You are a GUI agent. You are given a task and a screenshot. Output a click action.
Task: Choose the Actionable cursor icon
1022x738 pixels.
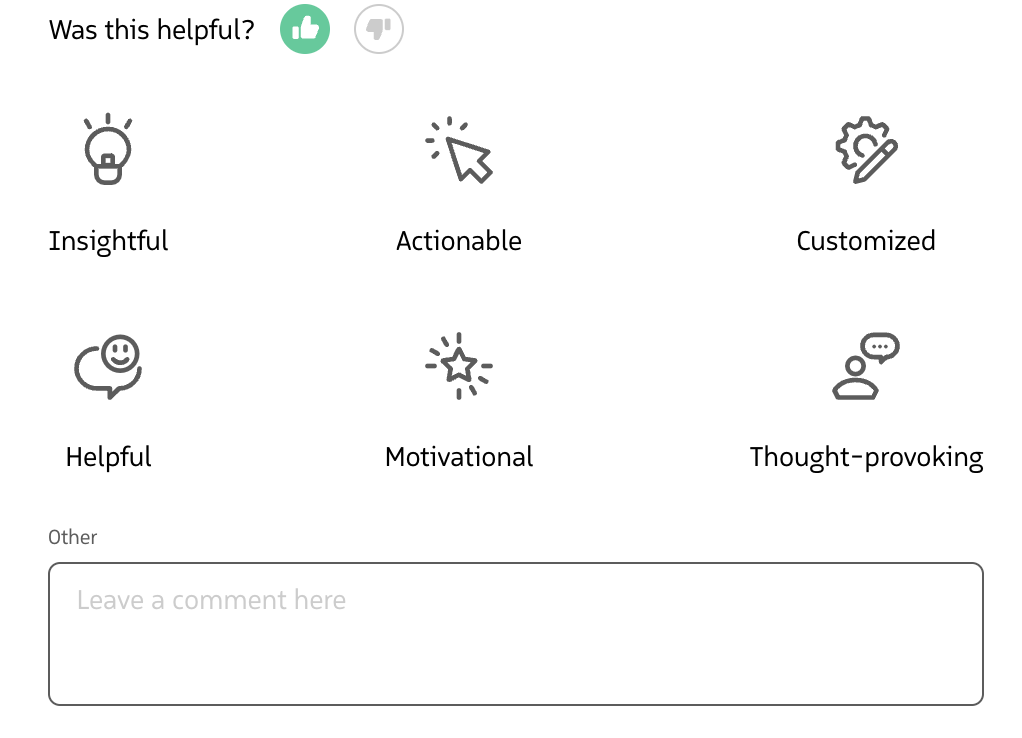point(459,151)
